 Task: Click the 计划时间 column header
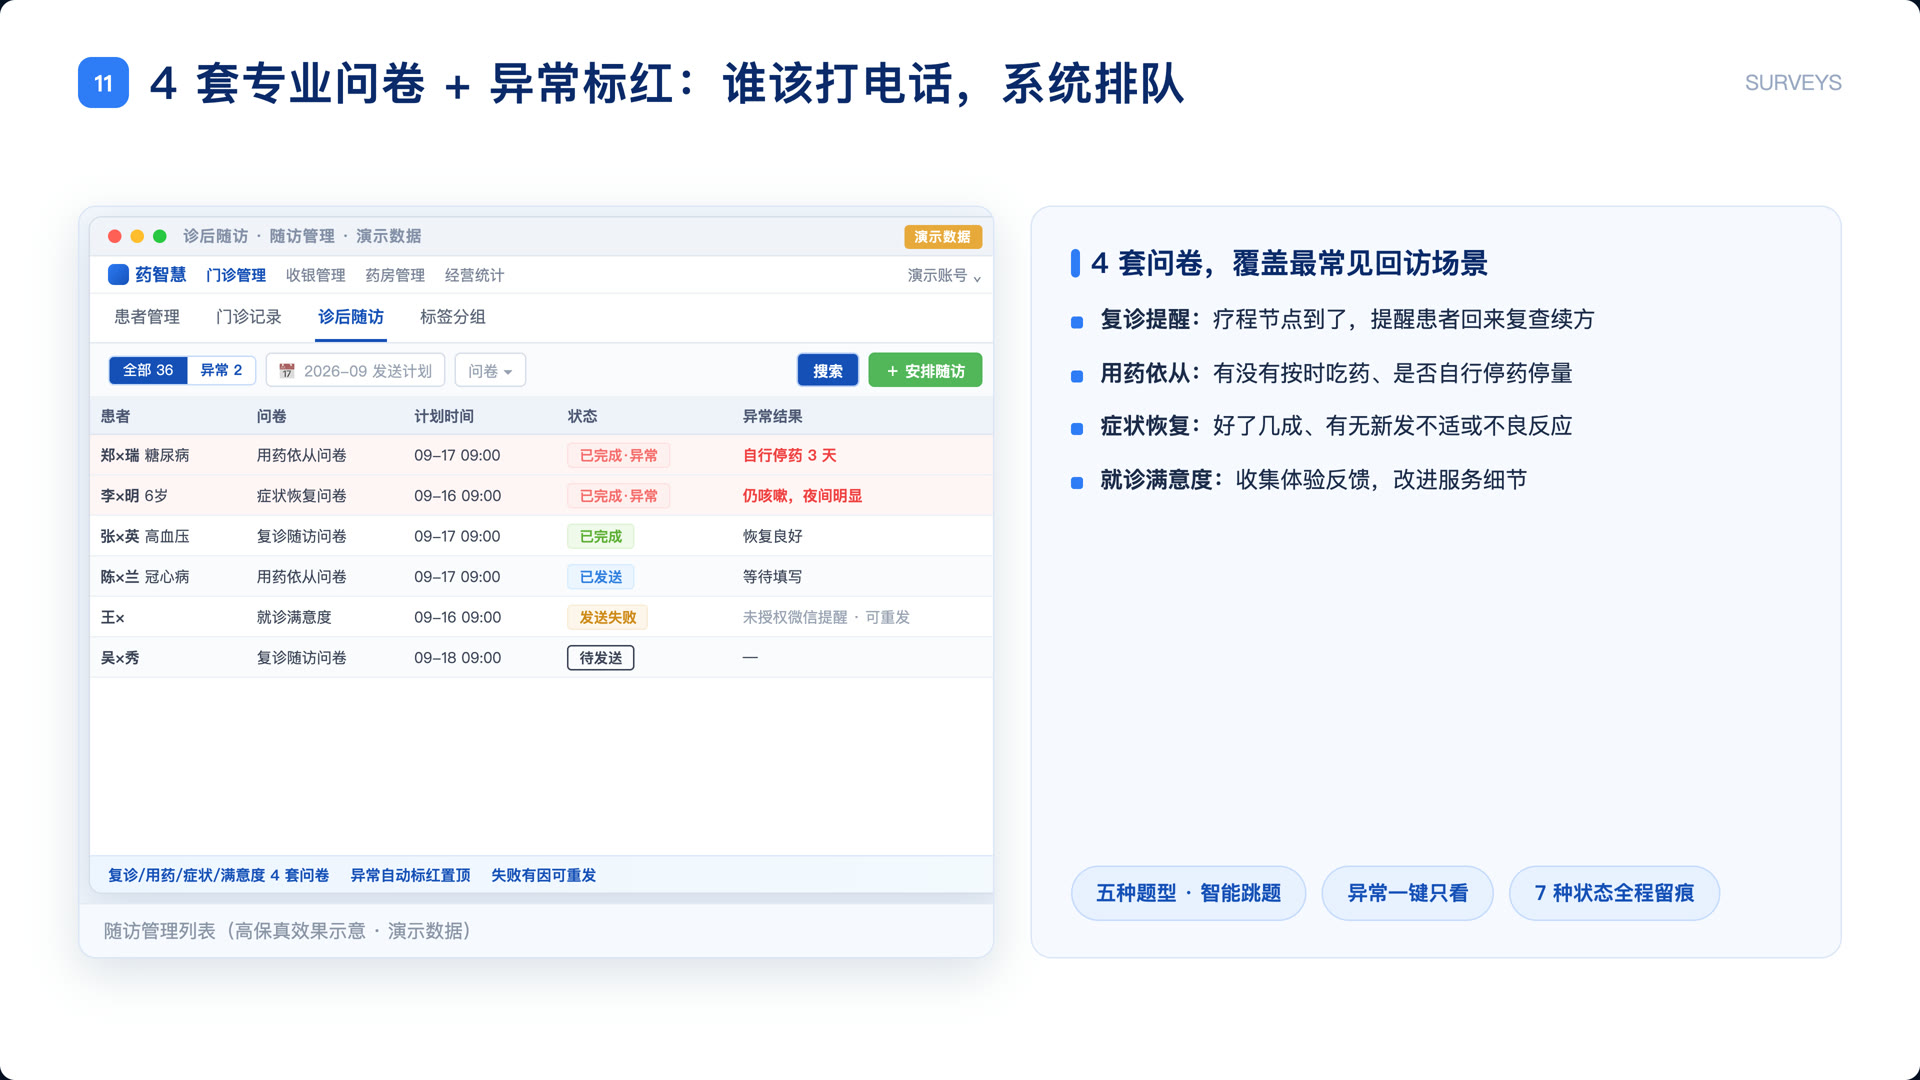pyautogui.click(x=444, y=416)
